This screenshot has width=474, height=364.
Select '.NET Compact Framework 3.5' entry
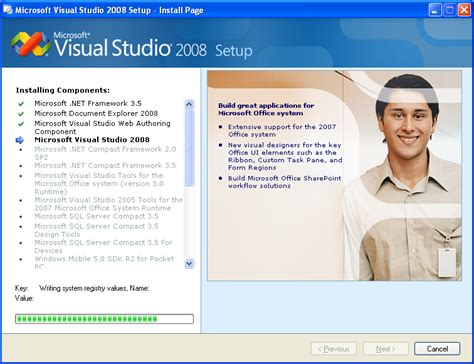[105, 165]
